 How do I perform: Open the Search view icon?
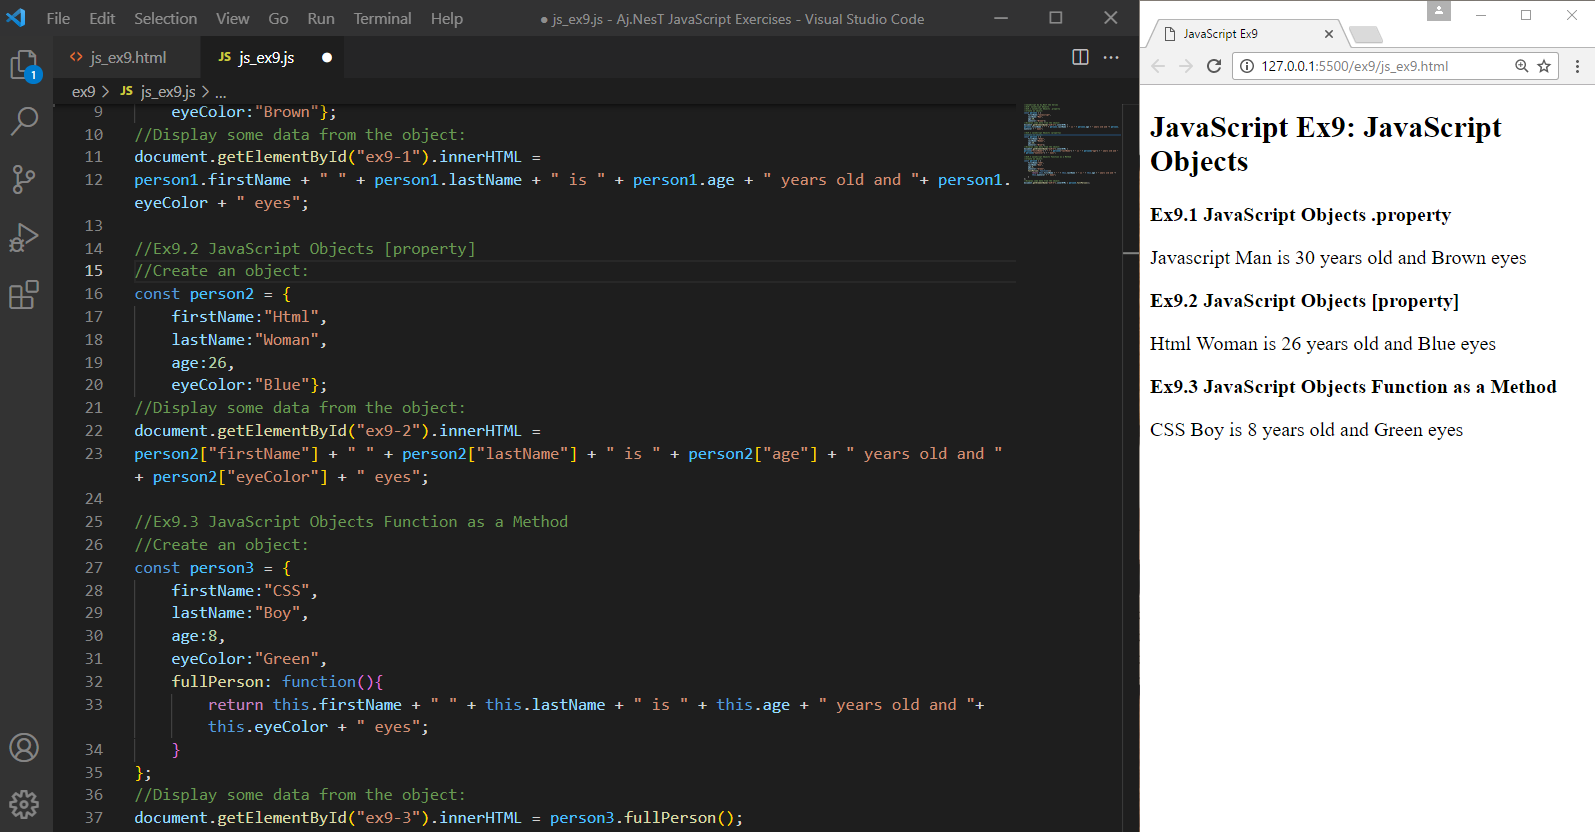pyautogui.click(x=24, y=121)
